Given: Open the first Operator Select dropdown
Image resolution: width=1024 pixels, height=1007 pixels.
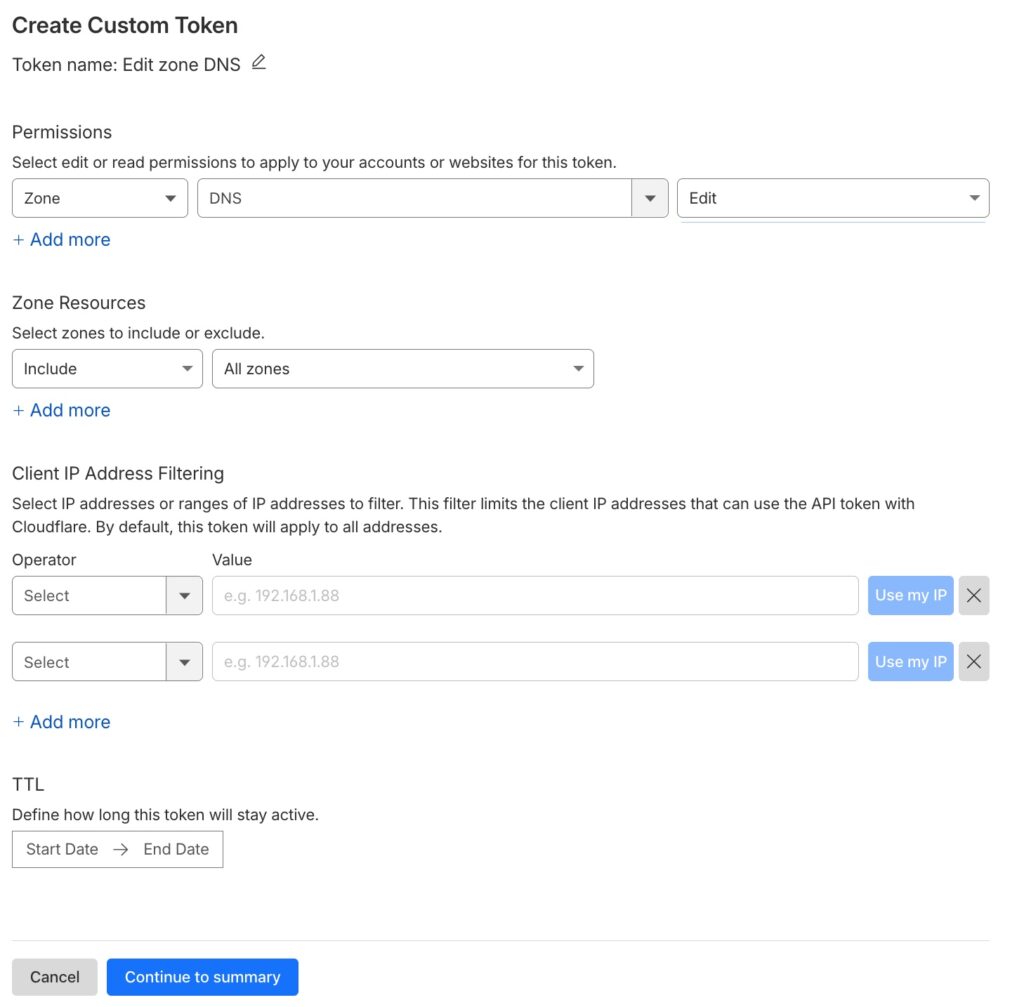Looking at the screenshot, I should [107, 596].
